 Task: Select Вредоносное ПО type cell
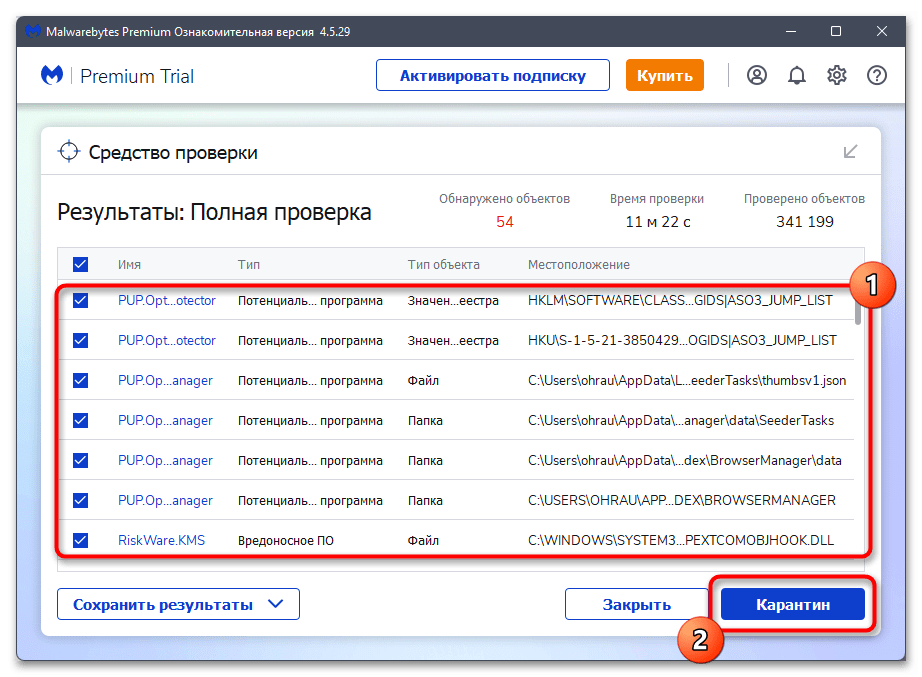(x=286, y=541)
